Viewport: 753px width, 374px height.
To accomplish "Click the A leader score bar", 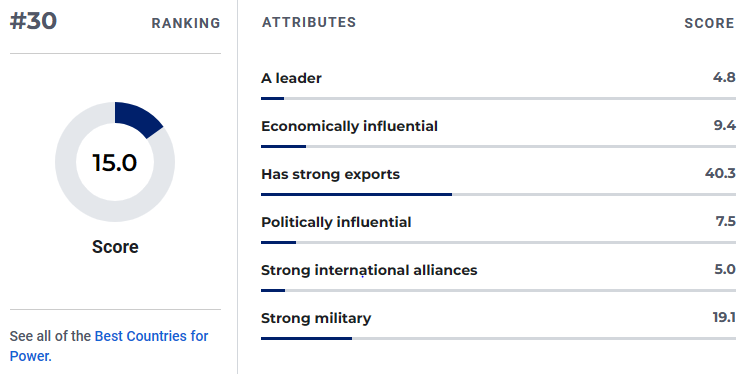I will pyautogui.click(x=498, y=98).
